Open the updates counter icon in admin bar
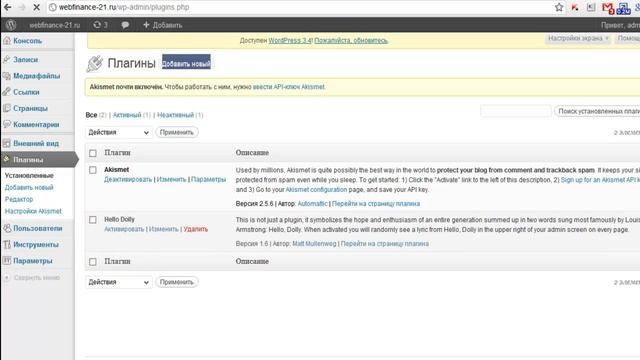 pos(100,25)
